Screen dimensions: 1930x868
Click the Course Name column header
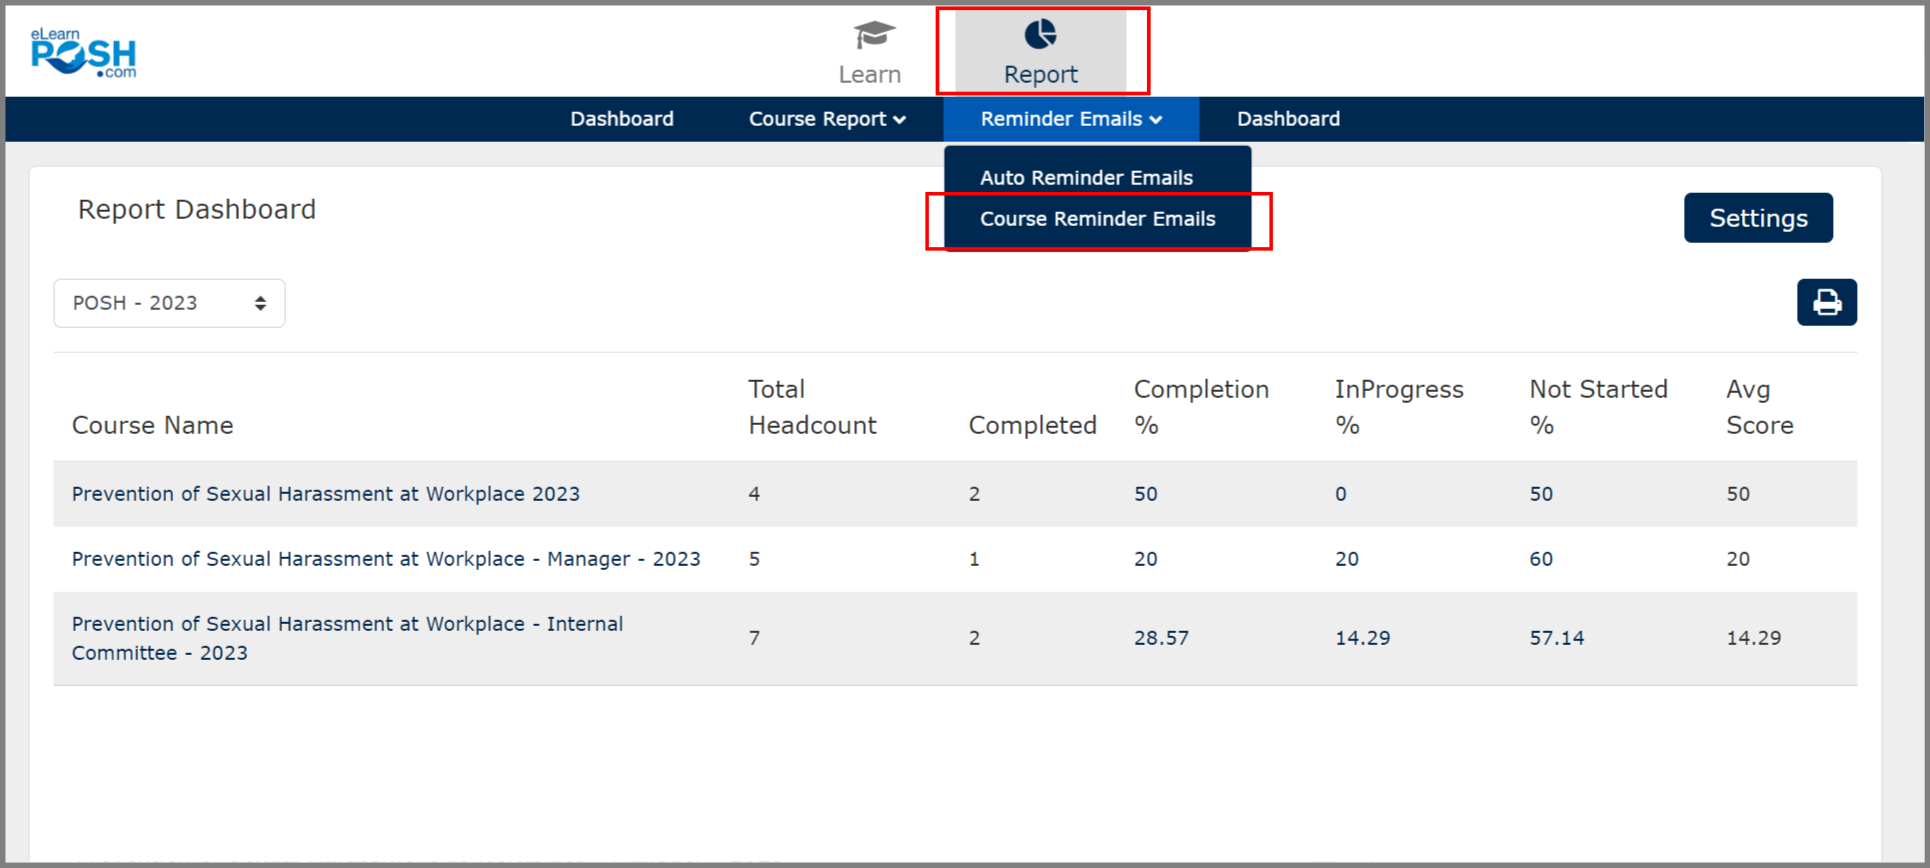click(x=152, y=425)
